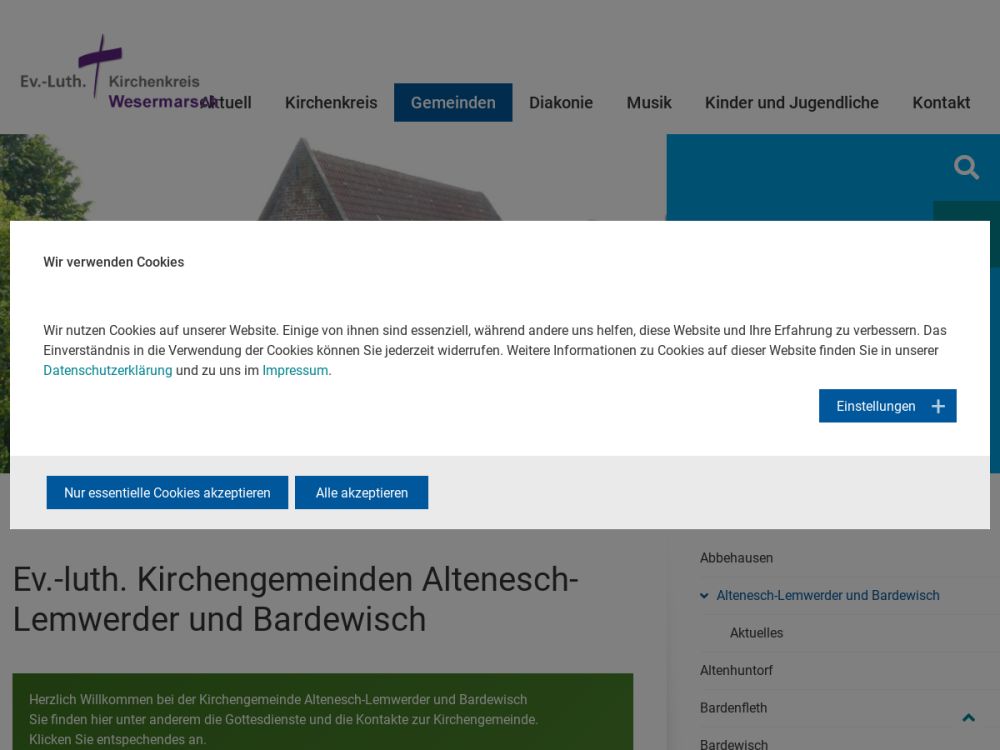Select Abbehausen in the sidebar
Screen dimensions: 1000x750
point(736,558)
